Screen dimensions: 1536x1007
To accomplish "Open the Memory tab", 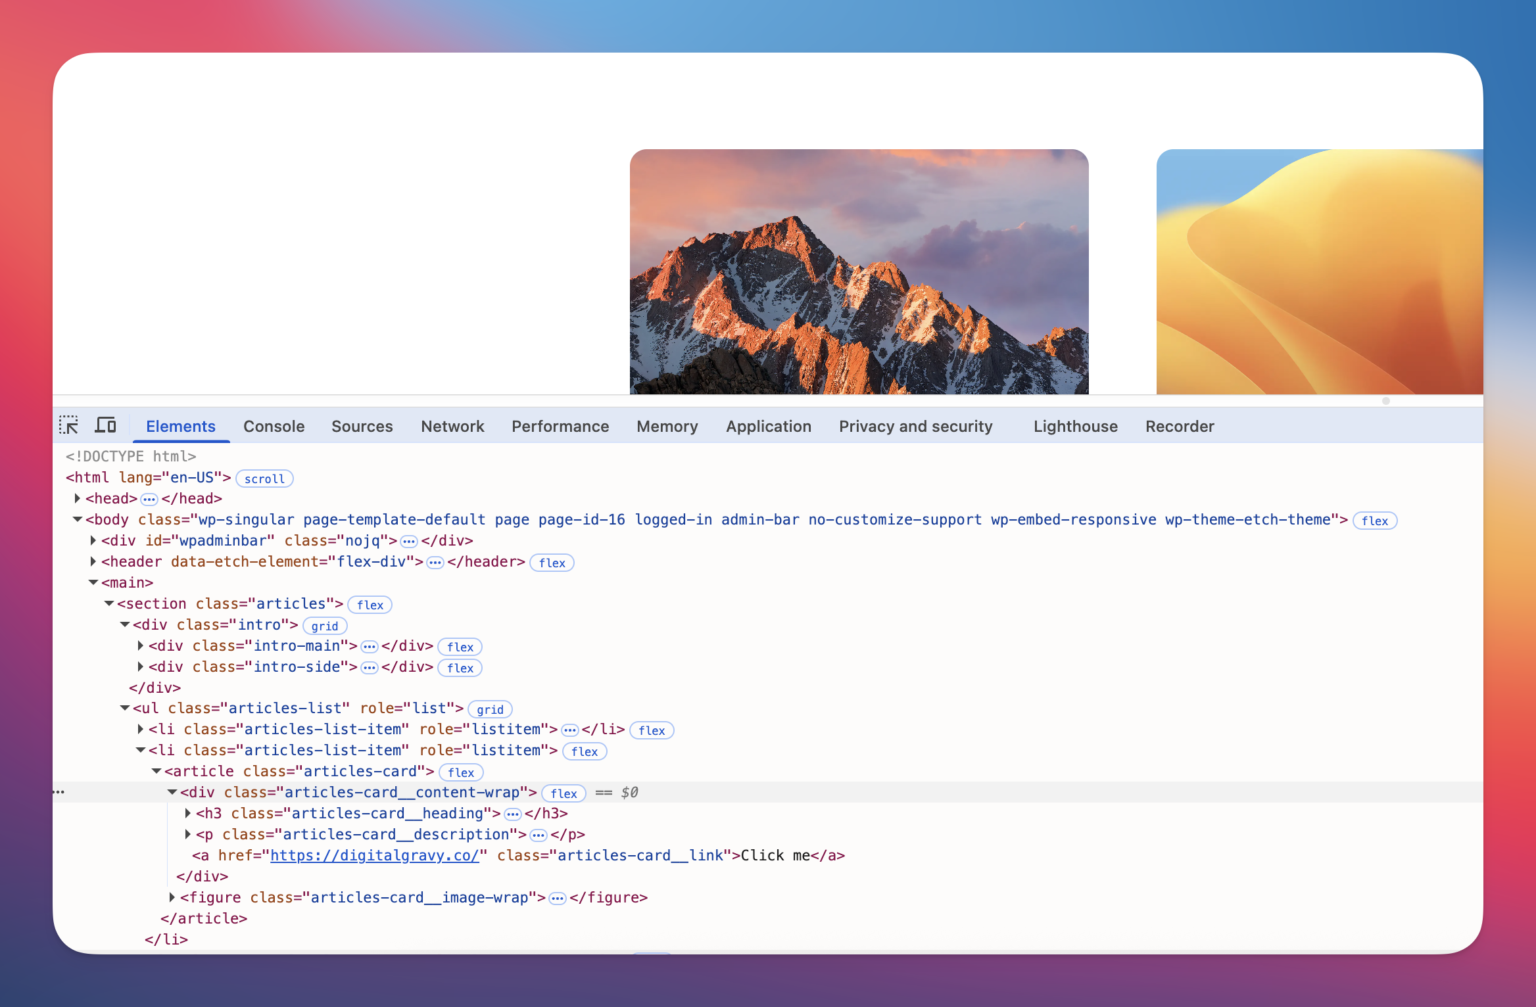I will click(667, 426).
